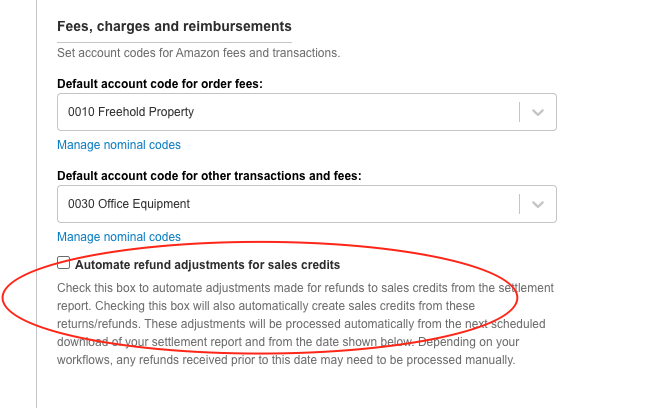Click 'Default account code for other transactions and fees' label
Image resolution: width=662 pixels, height=408 pixels.
209,175
